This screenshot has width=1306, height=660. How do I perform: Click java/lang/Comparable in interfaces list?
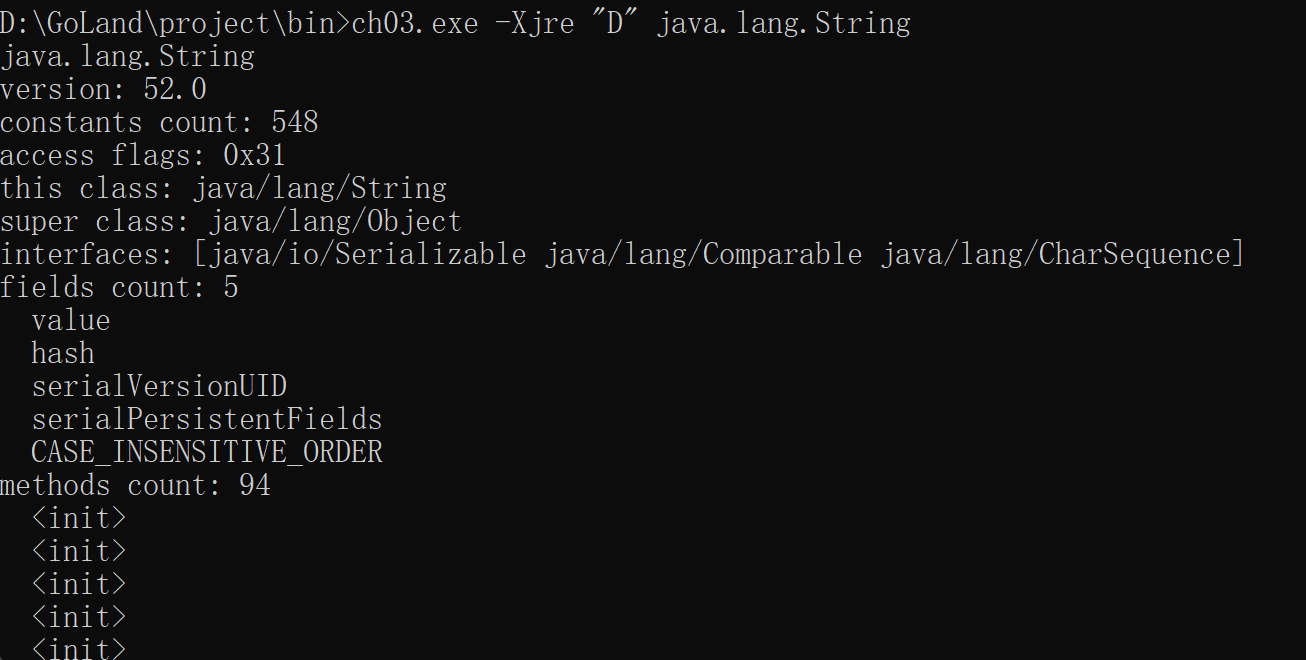[703, 255]
